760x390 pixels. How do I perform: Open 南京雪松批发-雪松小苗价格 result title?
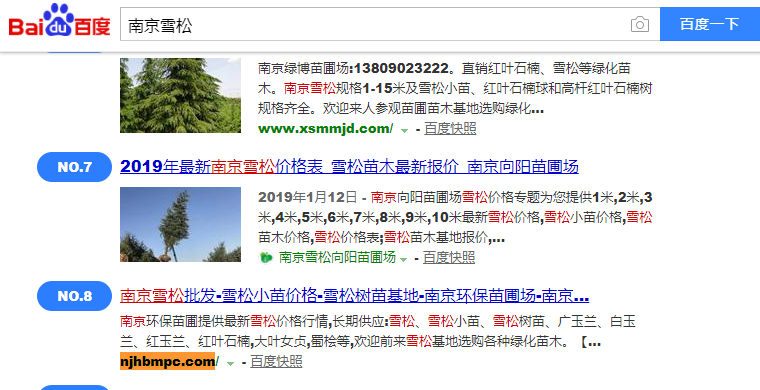(x=354, y=296)
